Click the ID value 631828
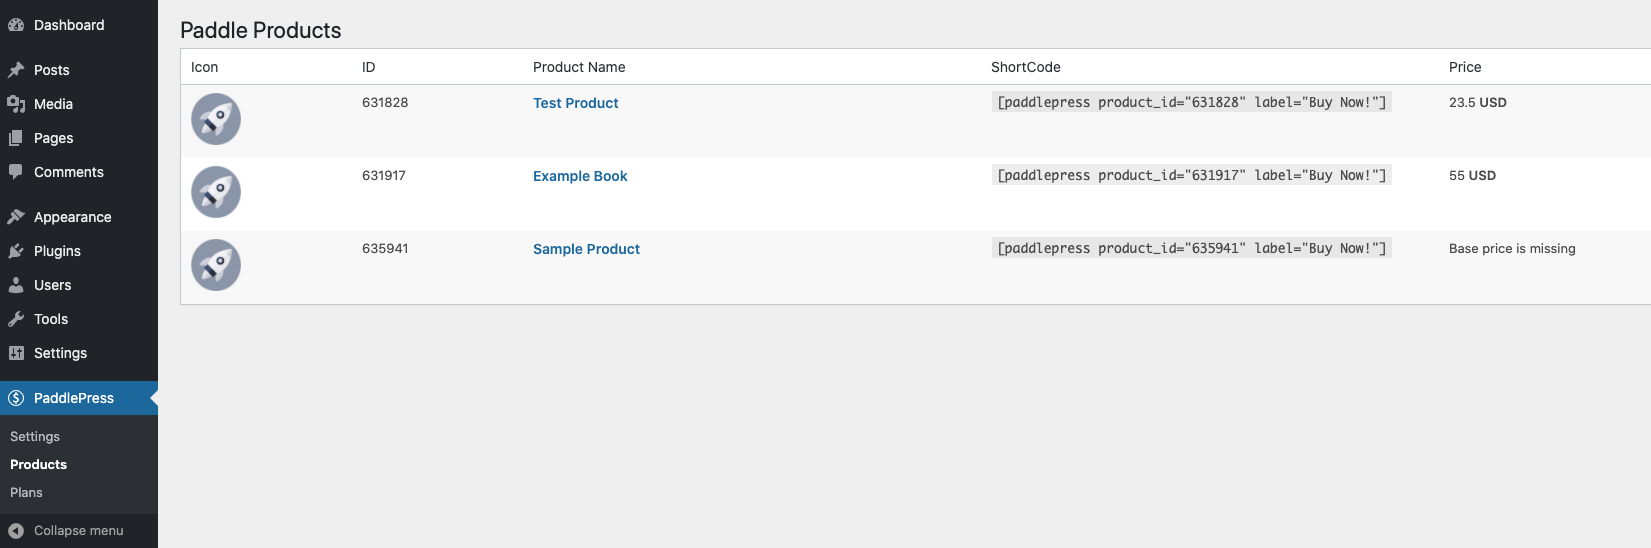 (385, 102)
